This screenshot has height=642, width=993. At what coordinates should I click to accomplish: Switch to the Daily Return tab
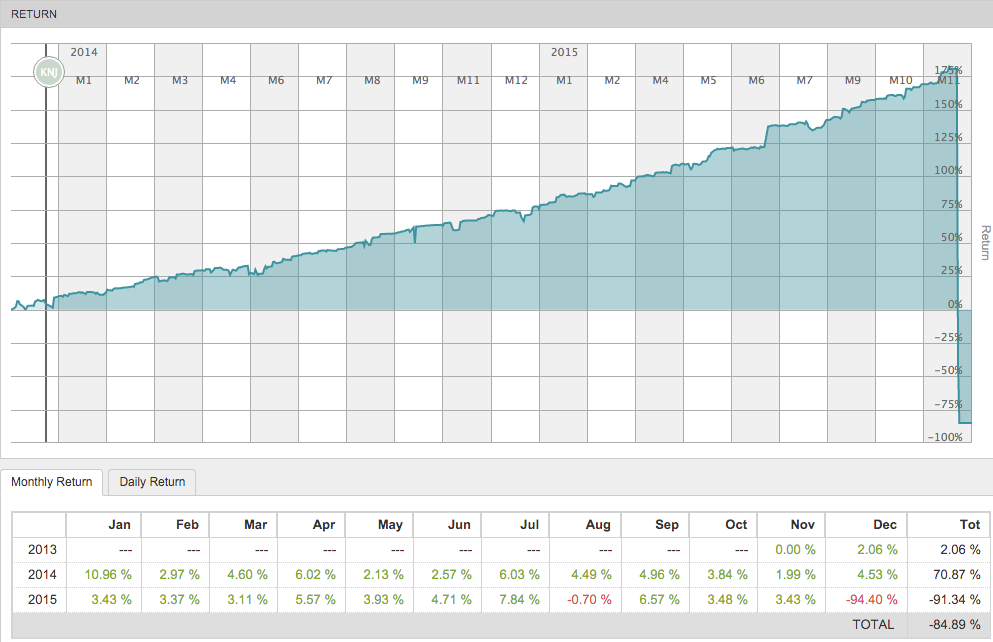coord(152,482)
